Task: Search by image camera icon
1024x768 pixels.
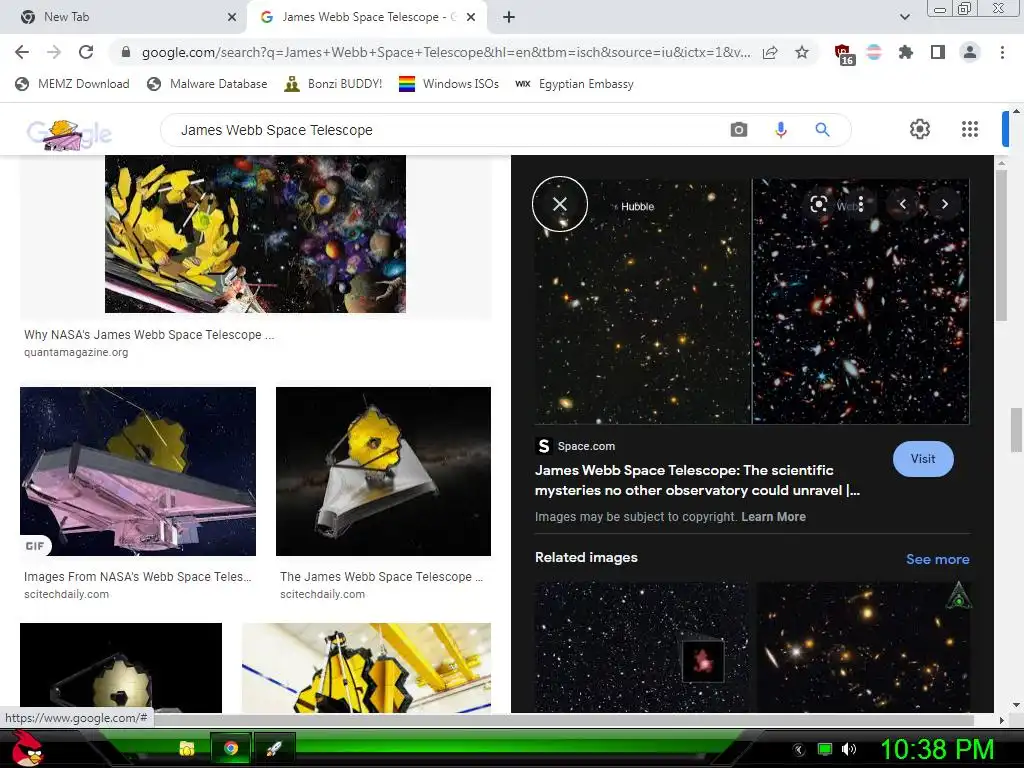Action: [x=739, y=130]
